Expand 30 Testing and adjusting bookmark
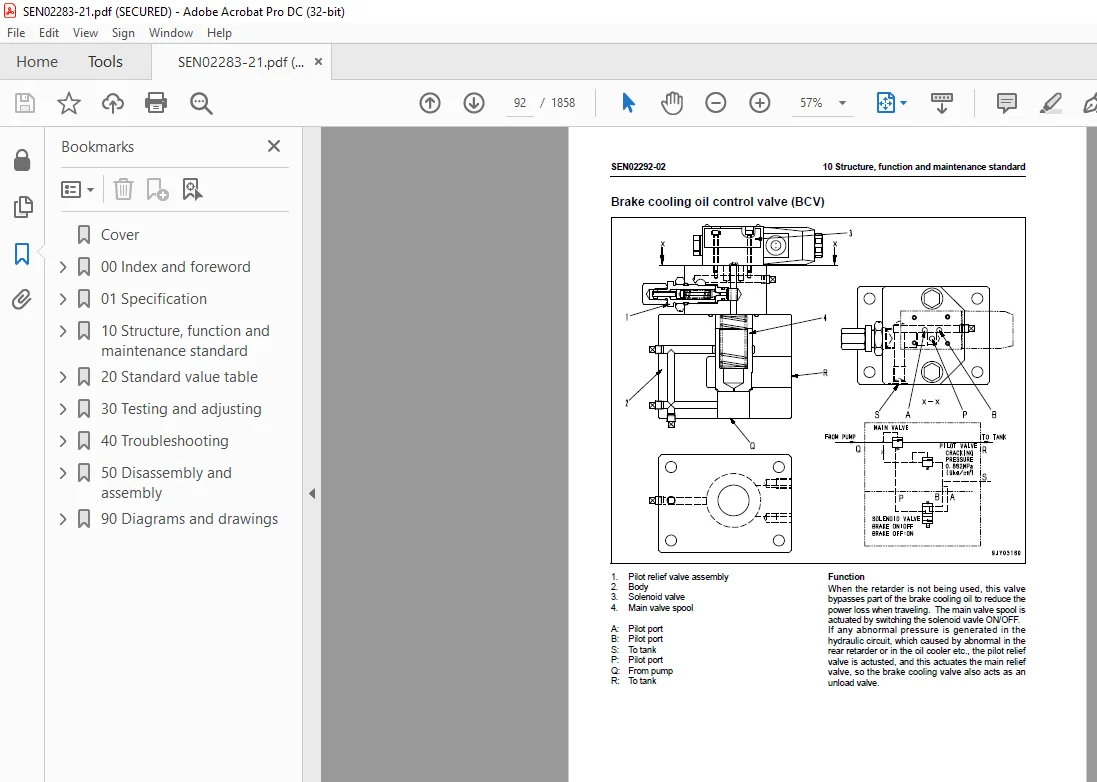Viewport: 1097px width, 782px height. coord(63,409)
